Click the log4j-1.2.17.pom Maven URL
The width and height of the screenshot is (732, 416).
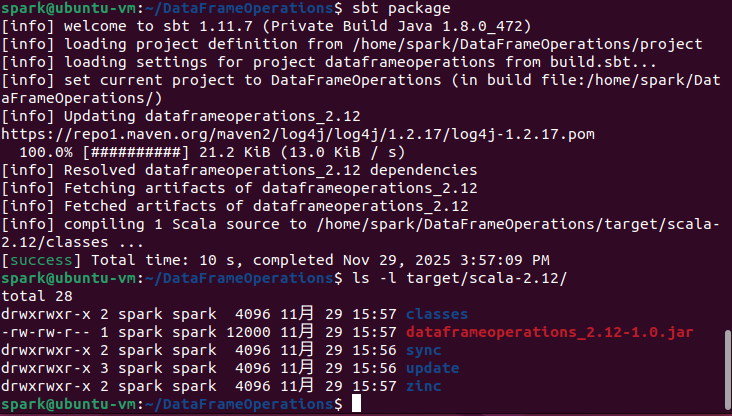click(298, 134)
